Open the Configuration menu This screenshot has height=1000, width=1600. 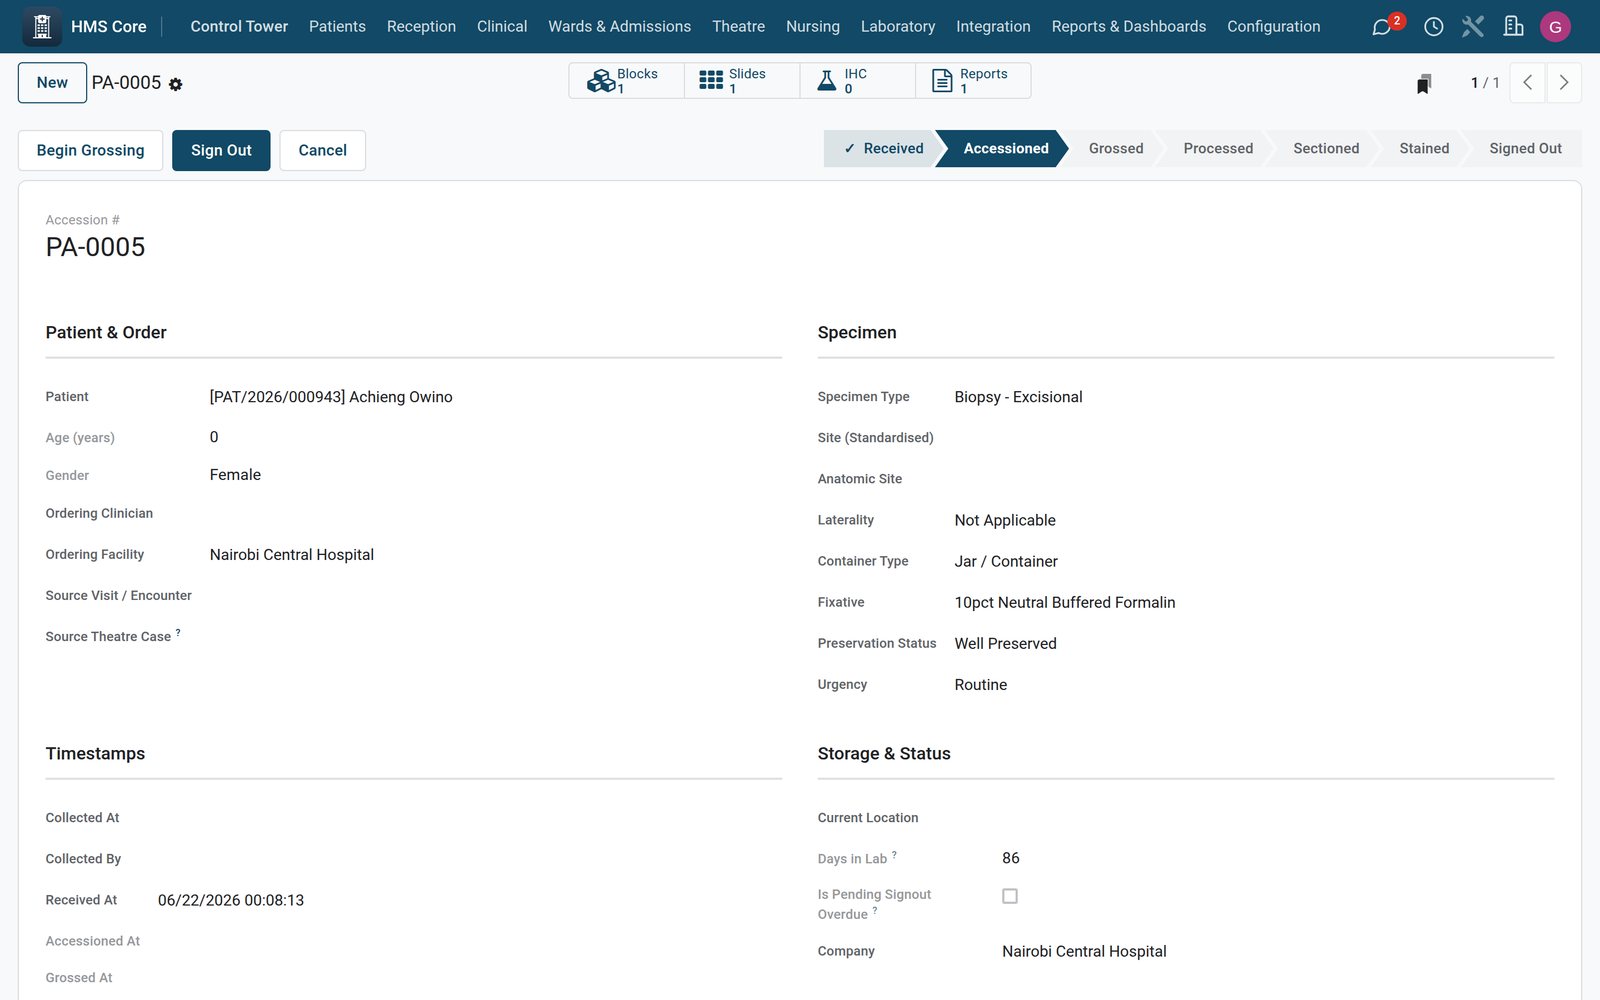pos(1274,27)
